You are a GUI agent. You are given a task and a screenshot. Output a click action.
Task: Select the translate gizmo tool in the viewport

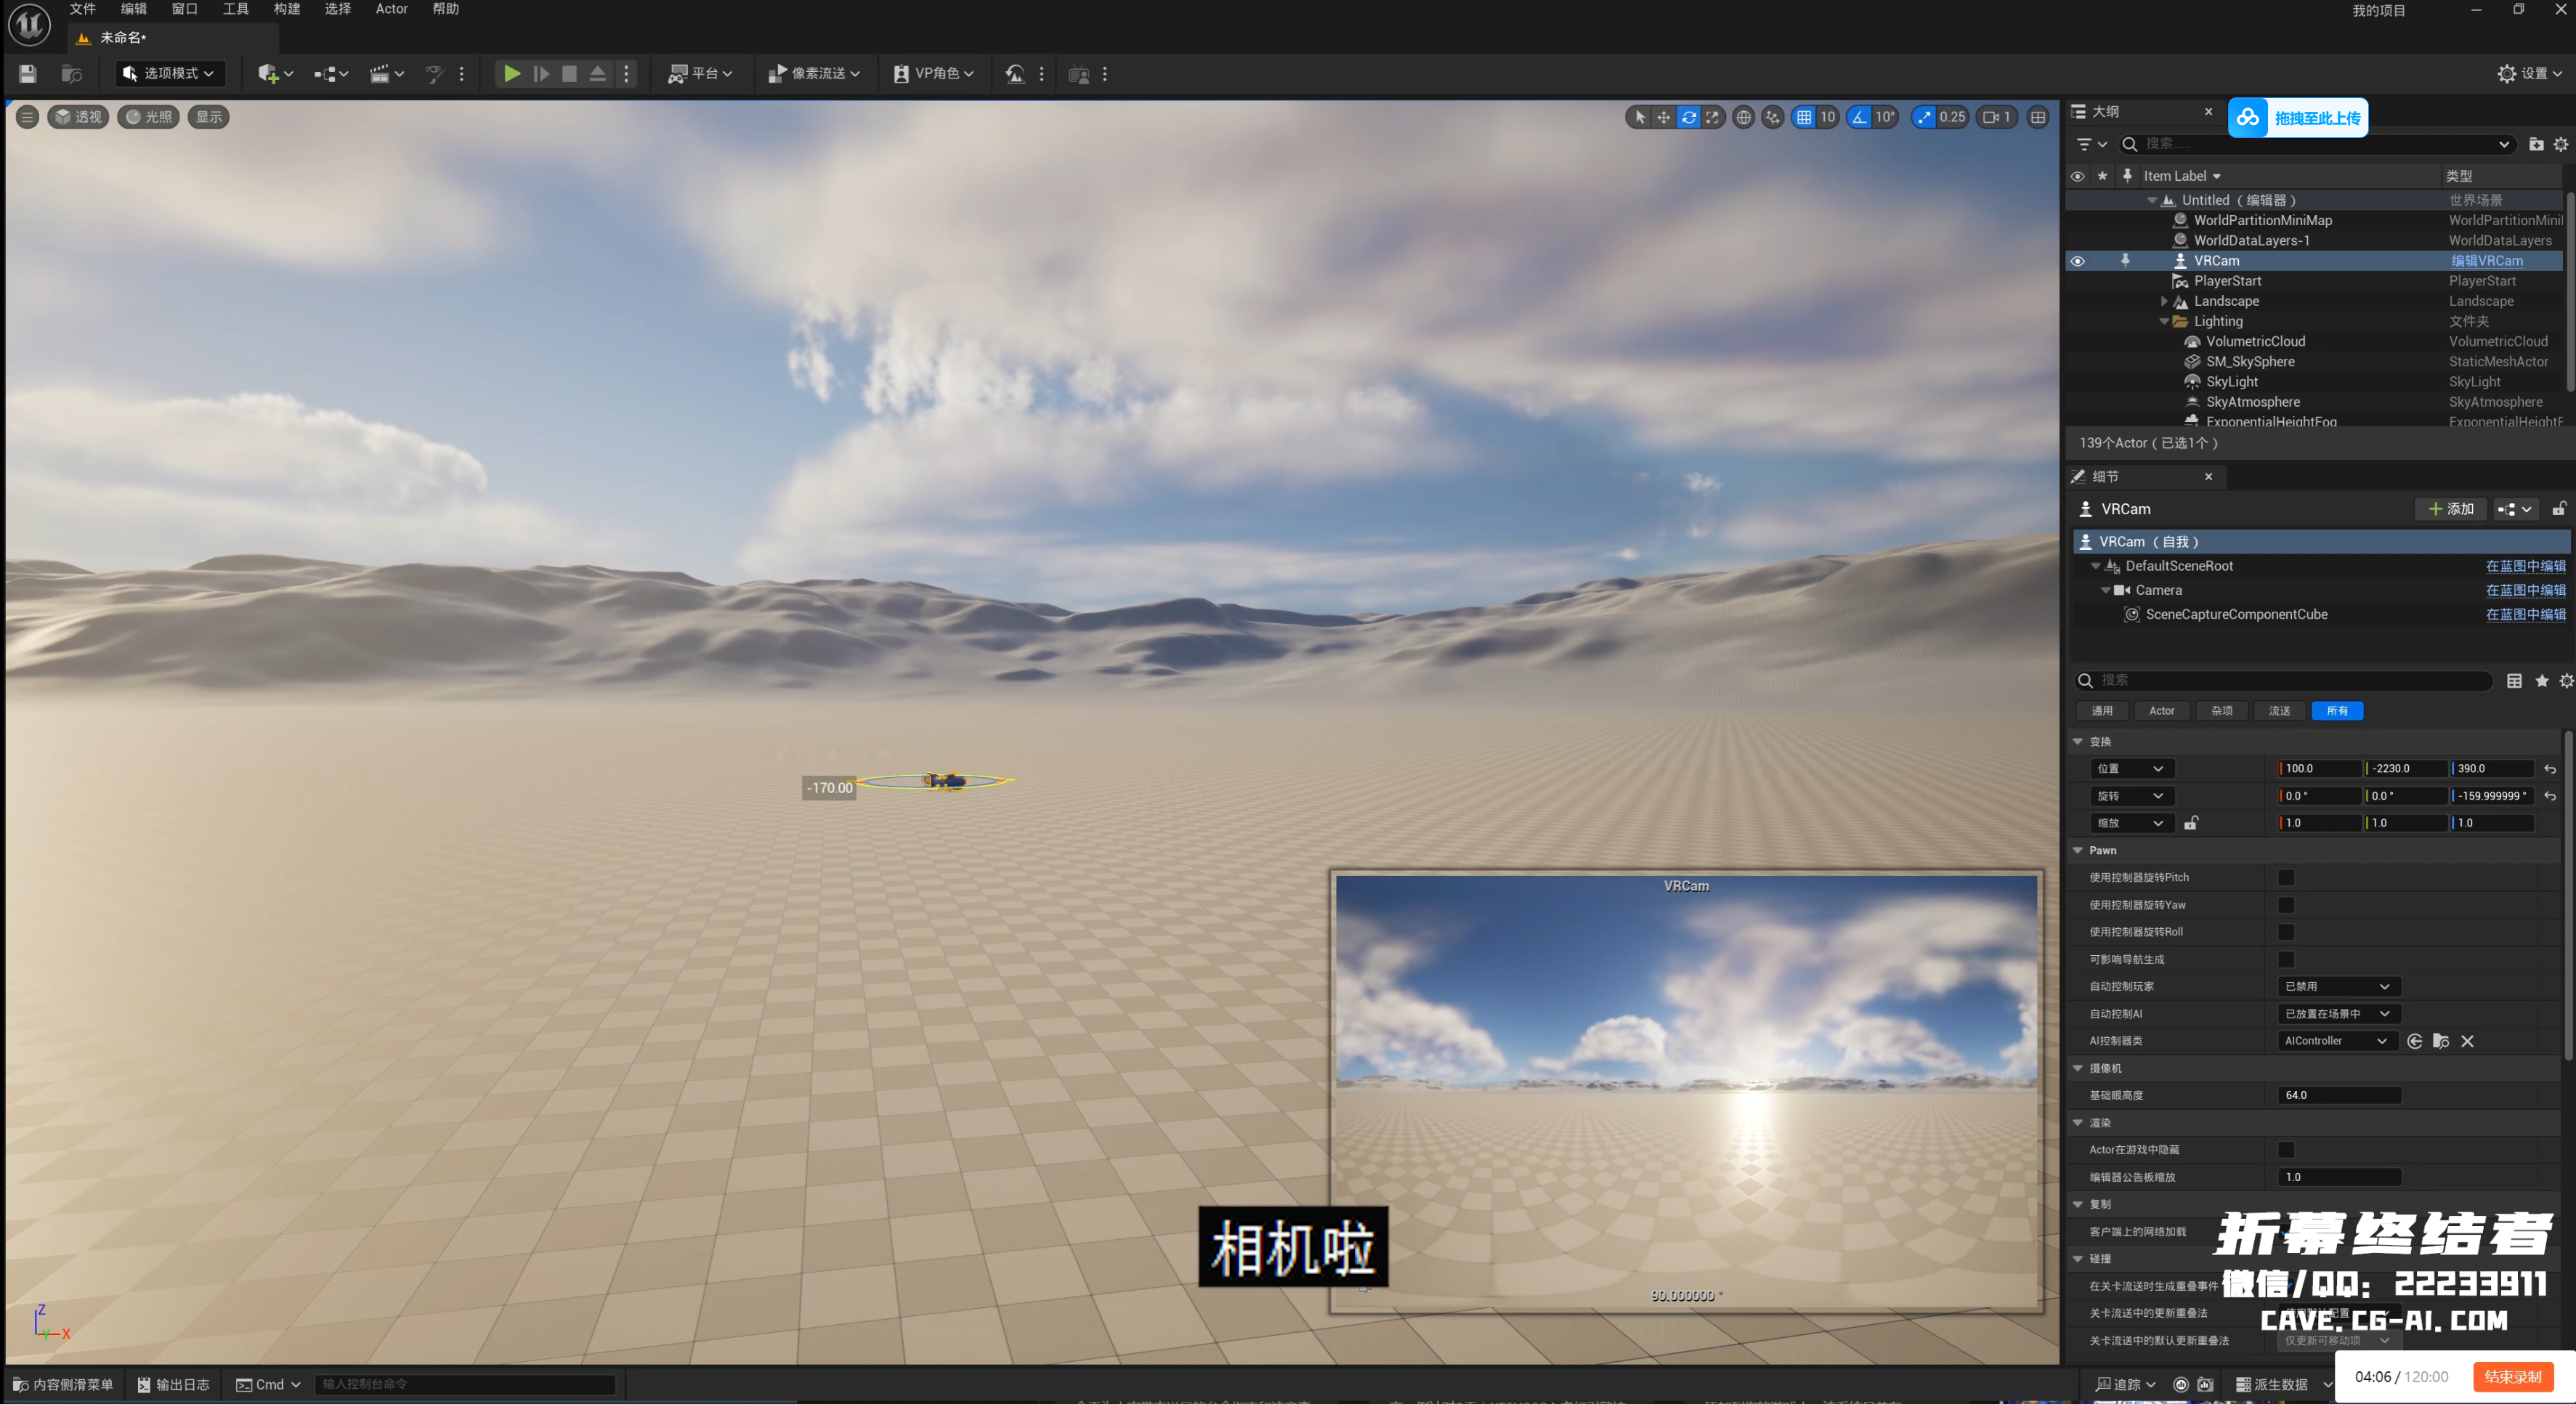pos(1663,117)
